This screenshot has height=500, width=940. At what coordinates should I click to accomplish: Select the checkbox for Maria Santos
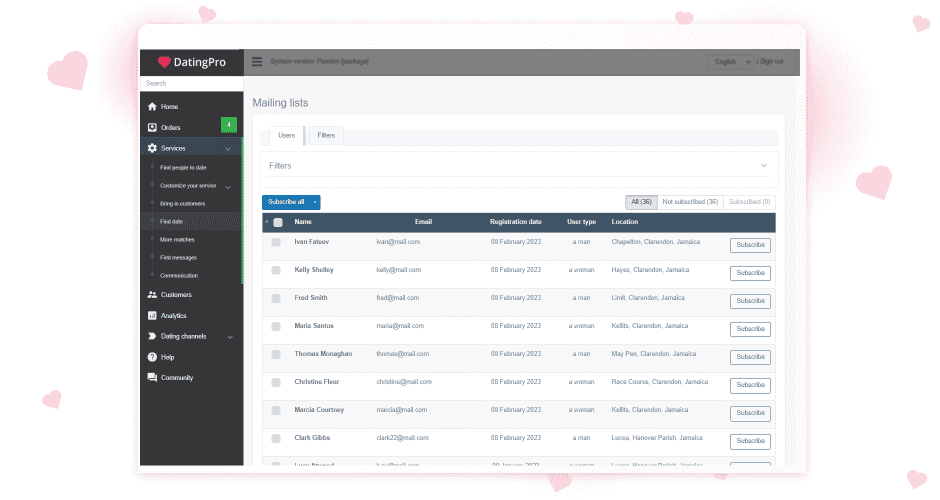276,326
